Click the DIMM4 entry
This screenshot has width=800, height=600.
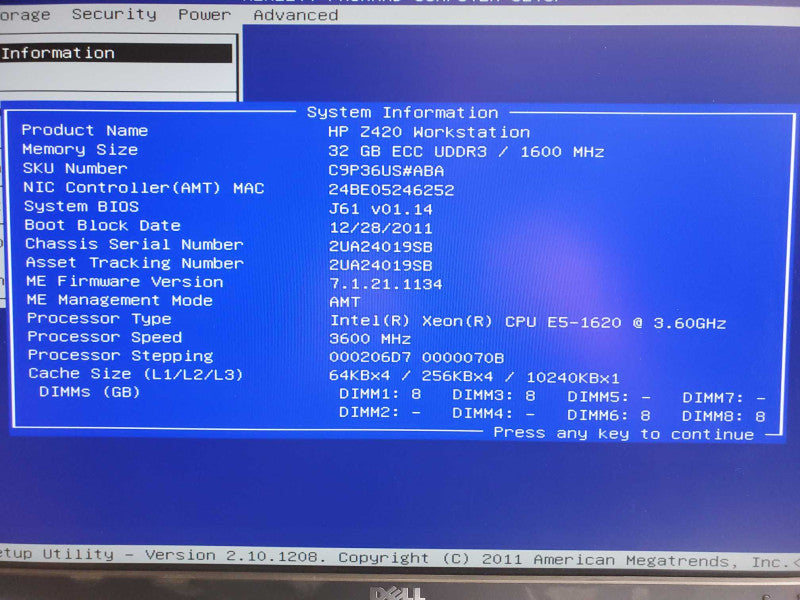pyautogui.click(x=494, y=414)
